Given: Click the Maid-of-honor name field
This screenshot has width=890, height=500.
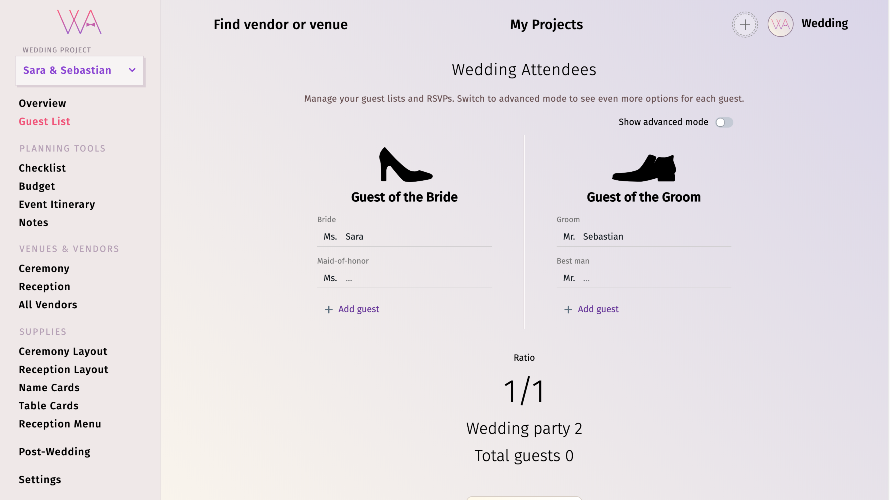Looking at the screenshot, I should [417, 278].
